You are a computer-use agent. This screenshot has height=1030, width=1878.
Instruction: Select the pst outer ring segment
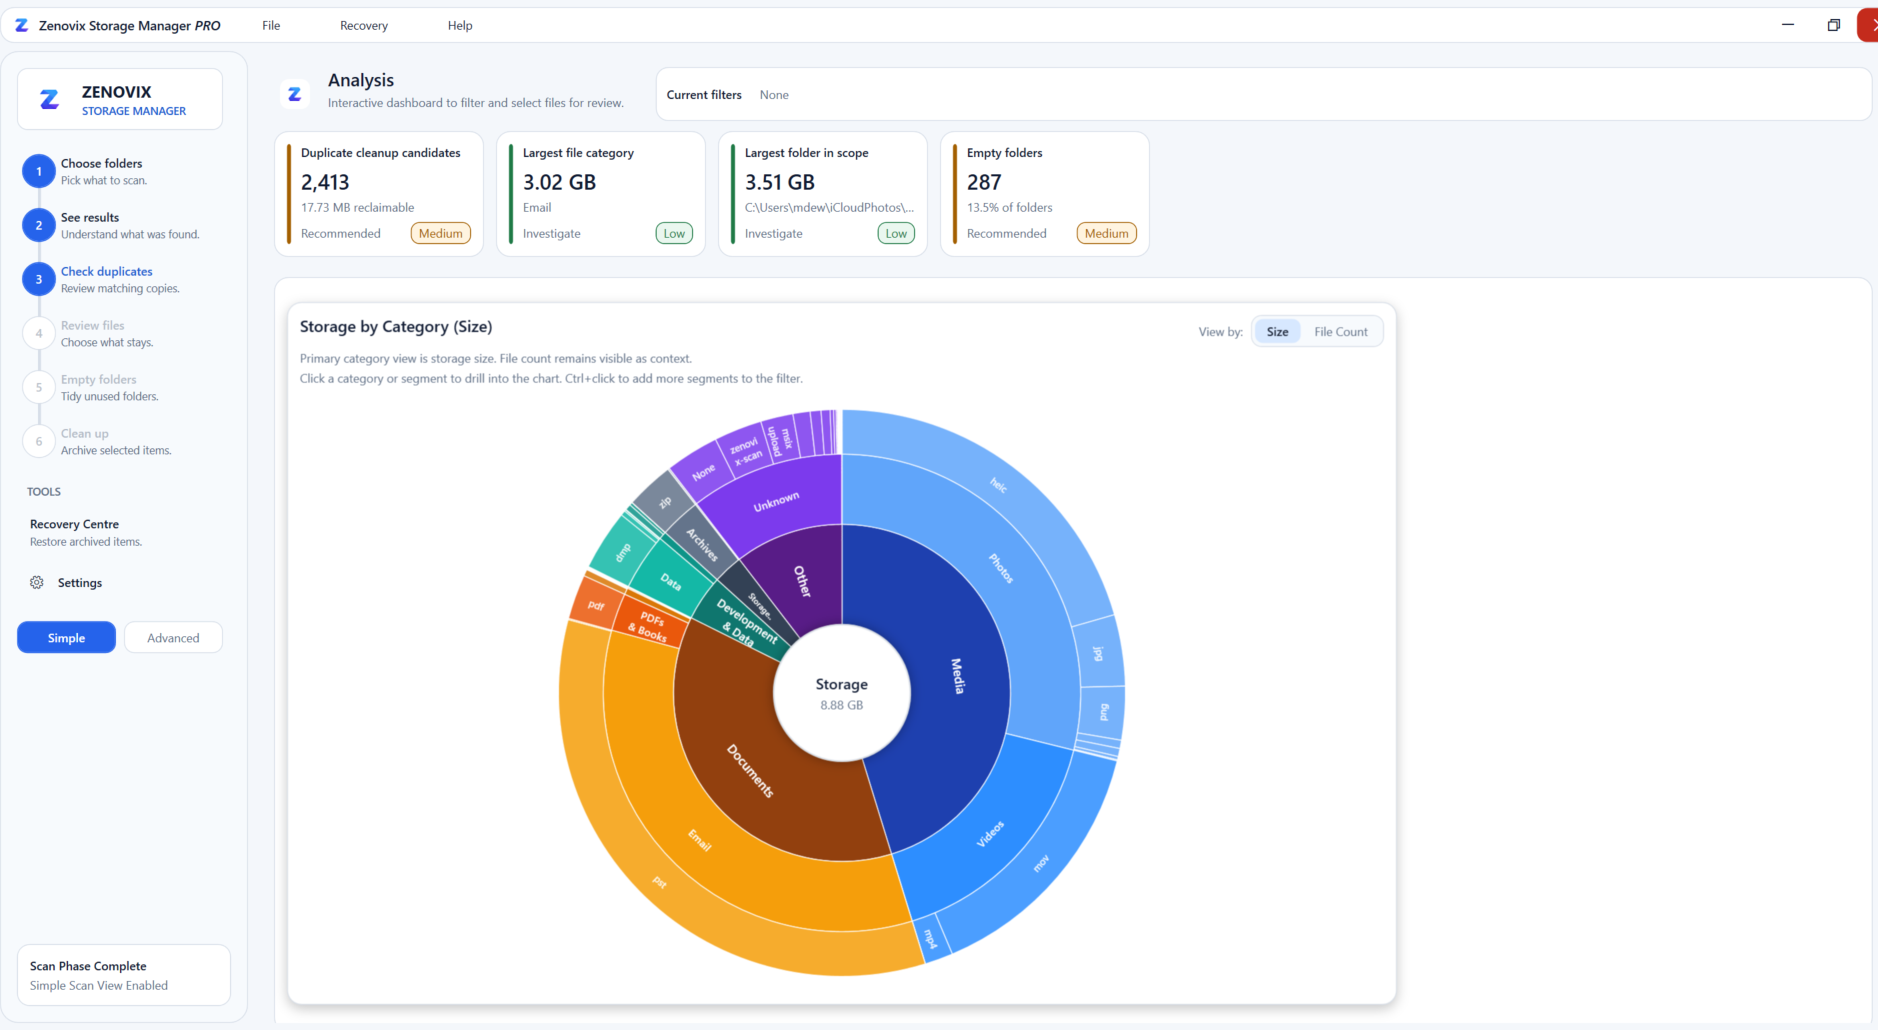[659, 881]
